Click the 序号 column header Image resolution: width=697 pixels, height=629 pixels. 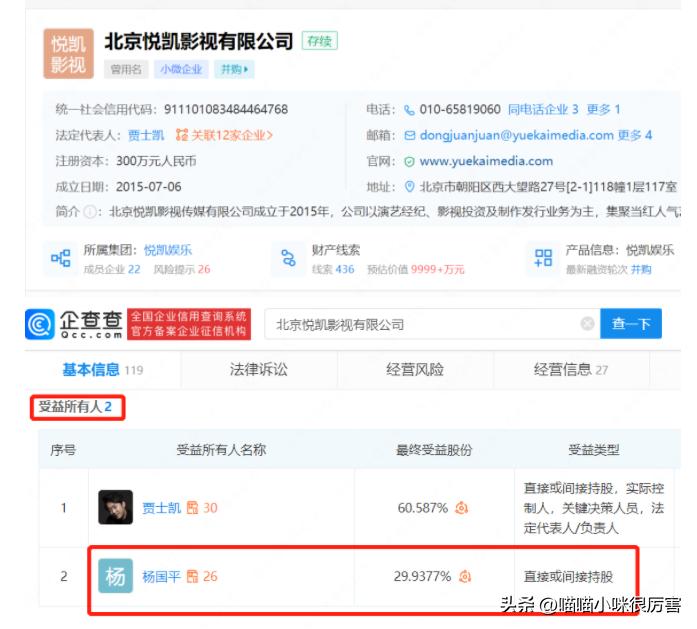point(63,450)
